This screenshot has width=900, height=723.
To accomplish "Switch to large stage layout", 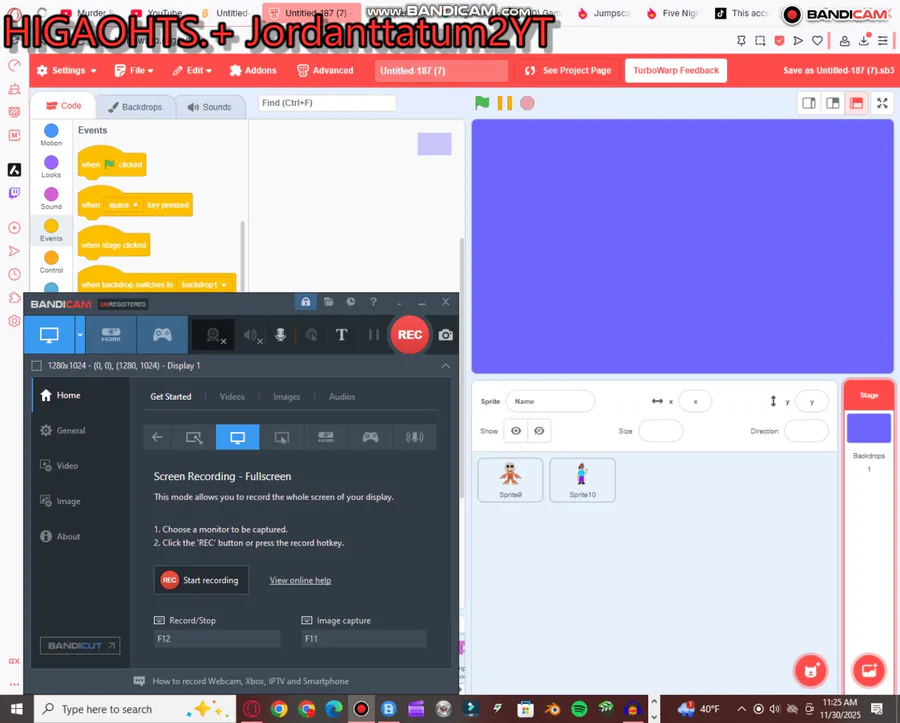I will 832,103.
